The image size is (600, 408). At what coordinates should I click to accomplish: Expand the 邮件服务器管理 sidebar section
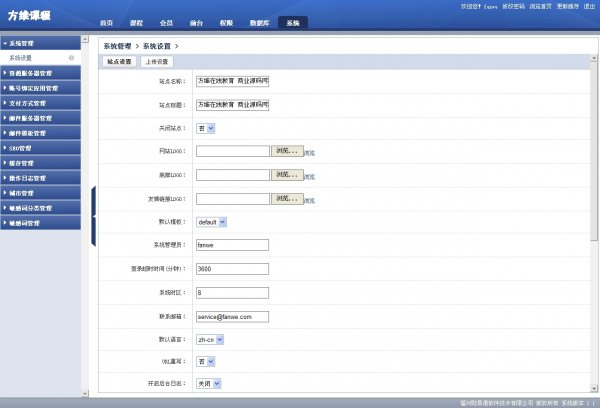click(x=42, y=118)
